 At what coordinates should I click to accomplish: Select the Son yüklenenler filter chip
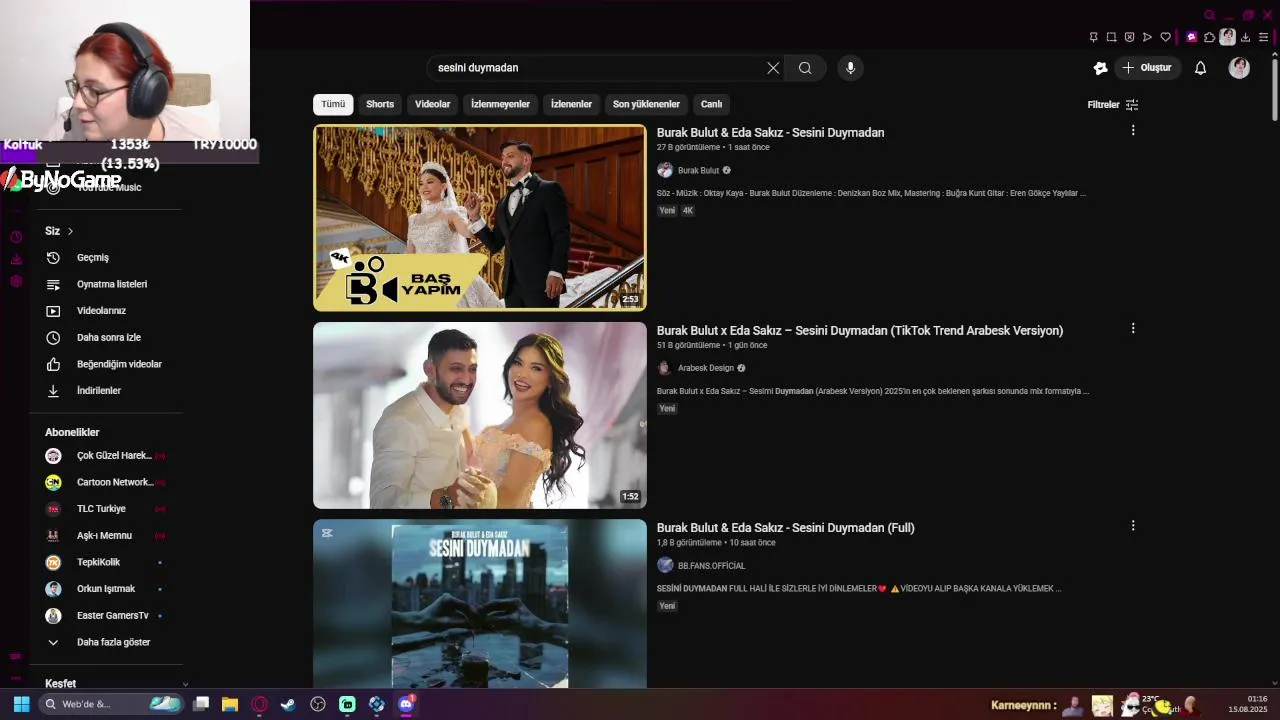[x=646, y=104]
